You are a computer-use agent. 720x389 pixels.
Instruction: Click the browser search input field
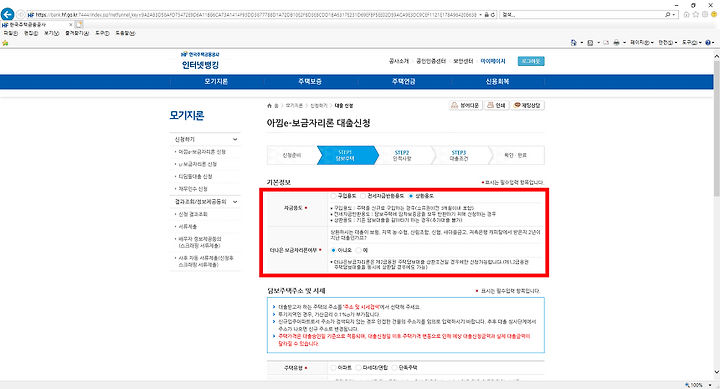click(x=582, y=15)
